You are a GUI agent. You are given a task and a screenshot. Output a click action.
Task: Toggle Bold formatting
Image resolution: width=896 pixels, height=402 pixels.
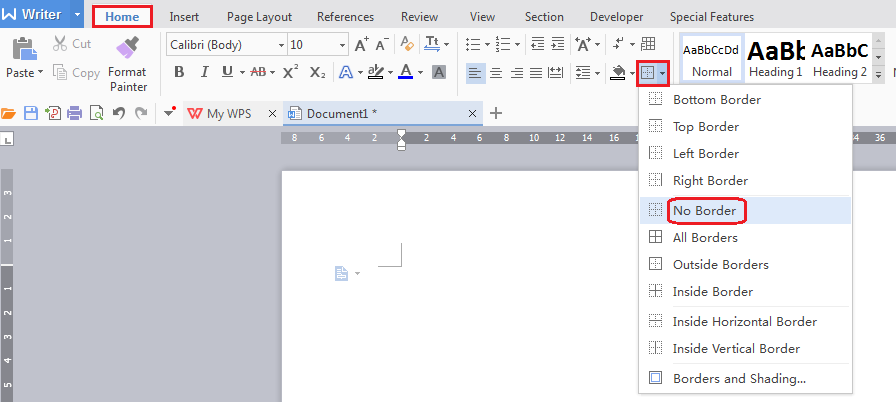click(179, 72)
